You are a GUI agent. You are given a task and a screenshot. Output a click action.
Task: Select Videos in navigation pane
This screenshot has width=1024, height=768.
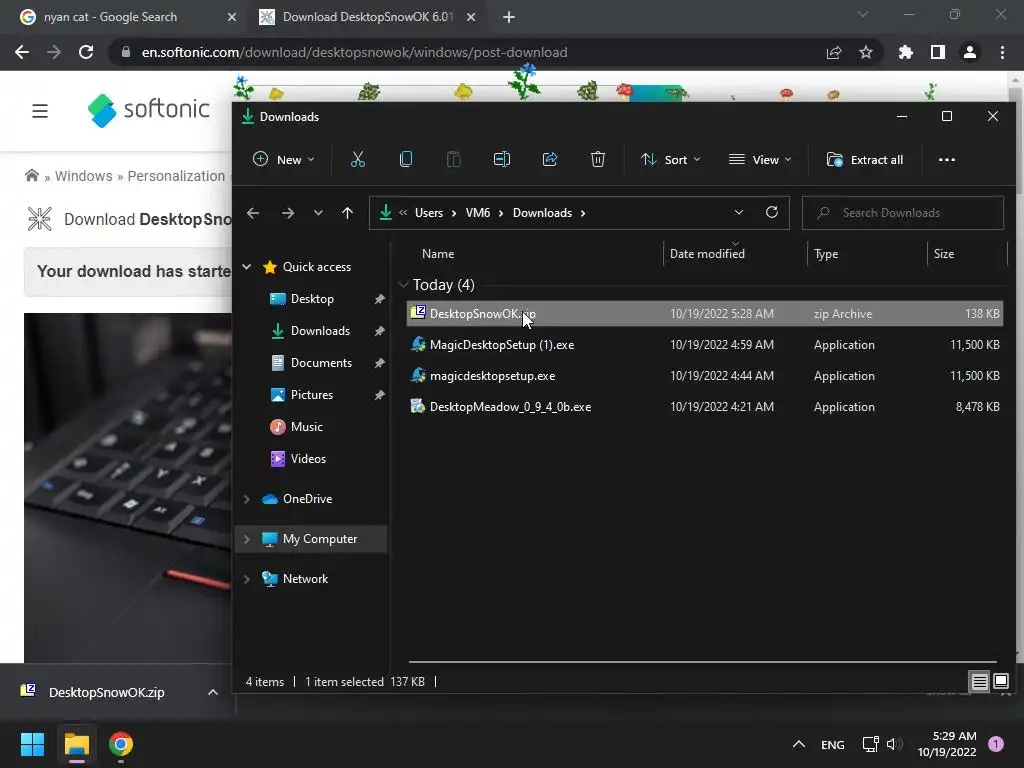coord(308,458)
